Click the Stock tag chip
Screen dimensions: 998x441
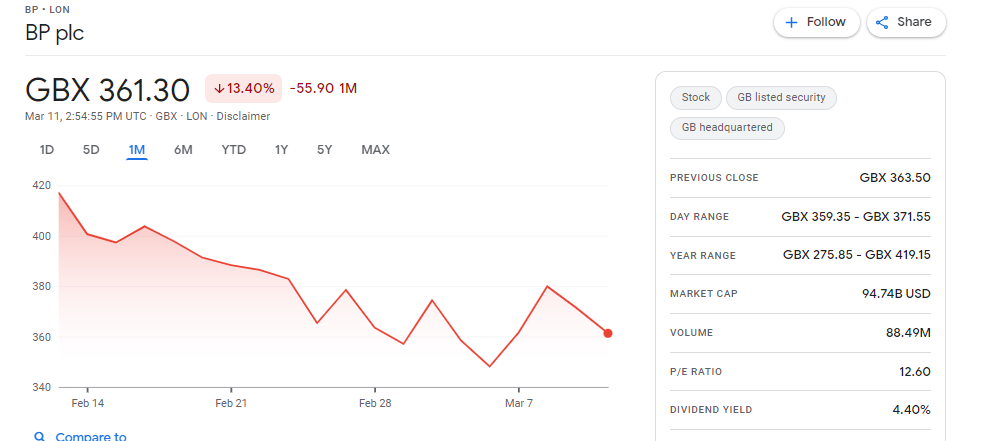696,97
